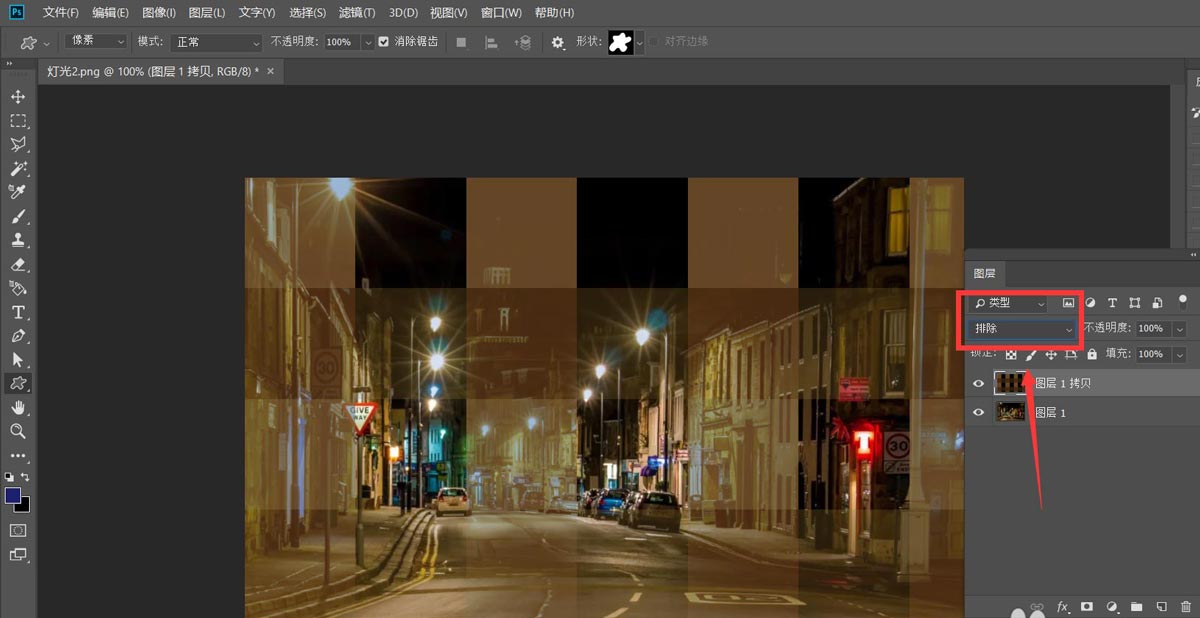Open the 滤镜 menu
The height and width of the screenshot is (618, 1200).
pyautogui.click(x=357, y=13)
